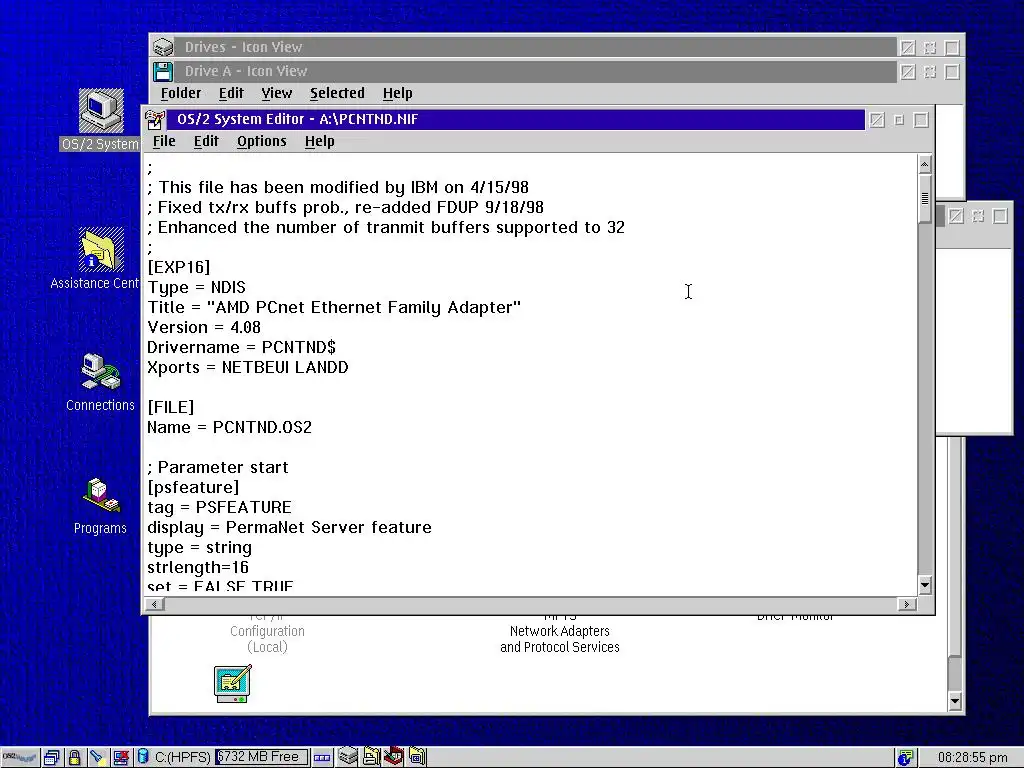Click the clock showing 08:28:55 pm
Viewport: 1024px width, 768px height.
(x=972, y=758)
